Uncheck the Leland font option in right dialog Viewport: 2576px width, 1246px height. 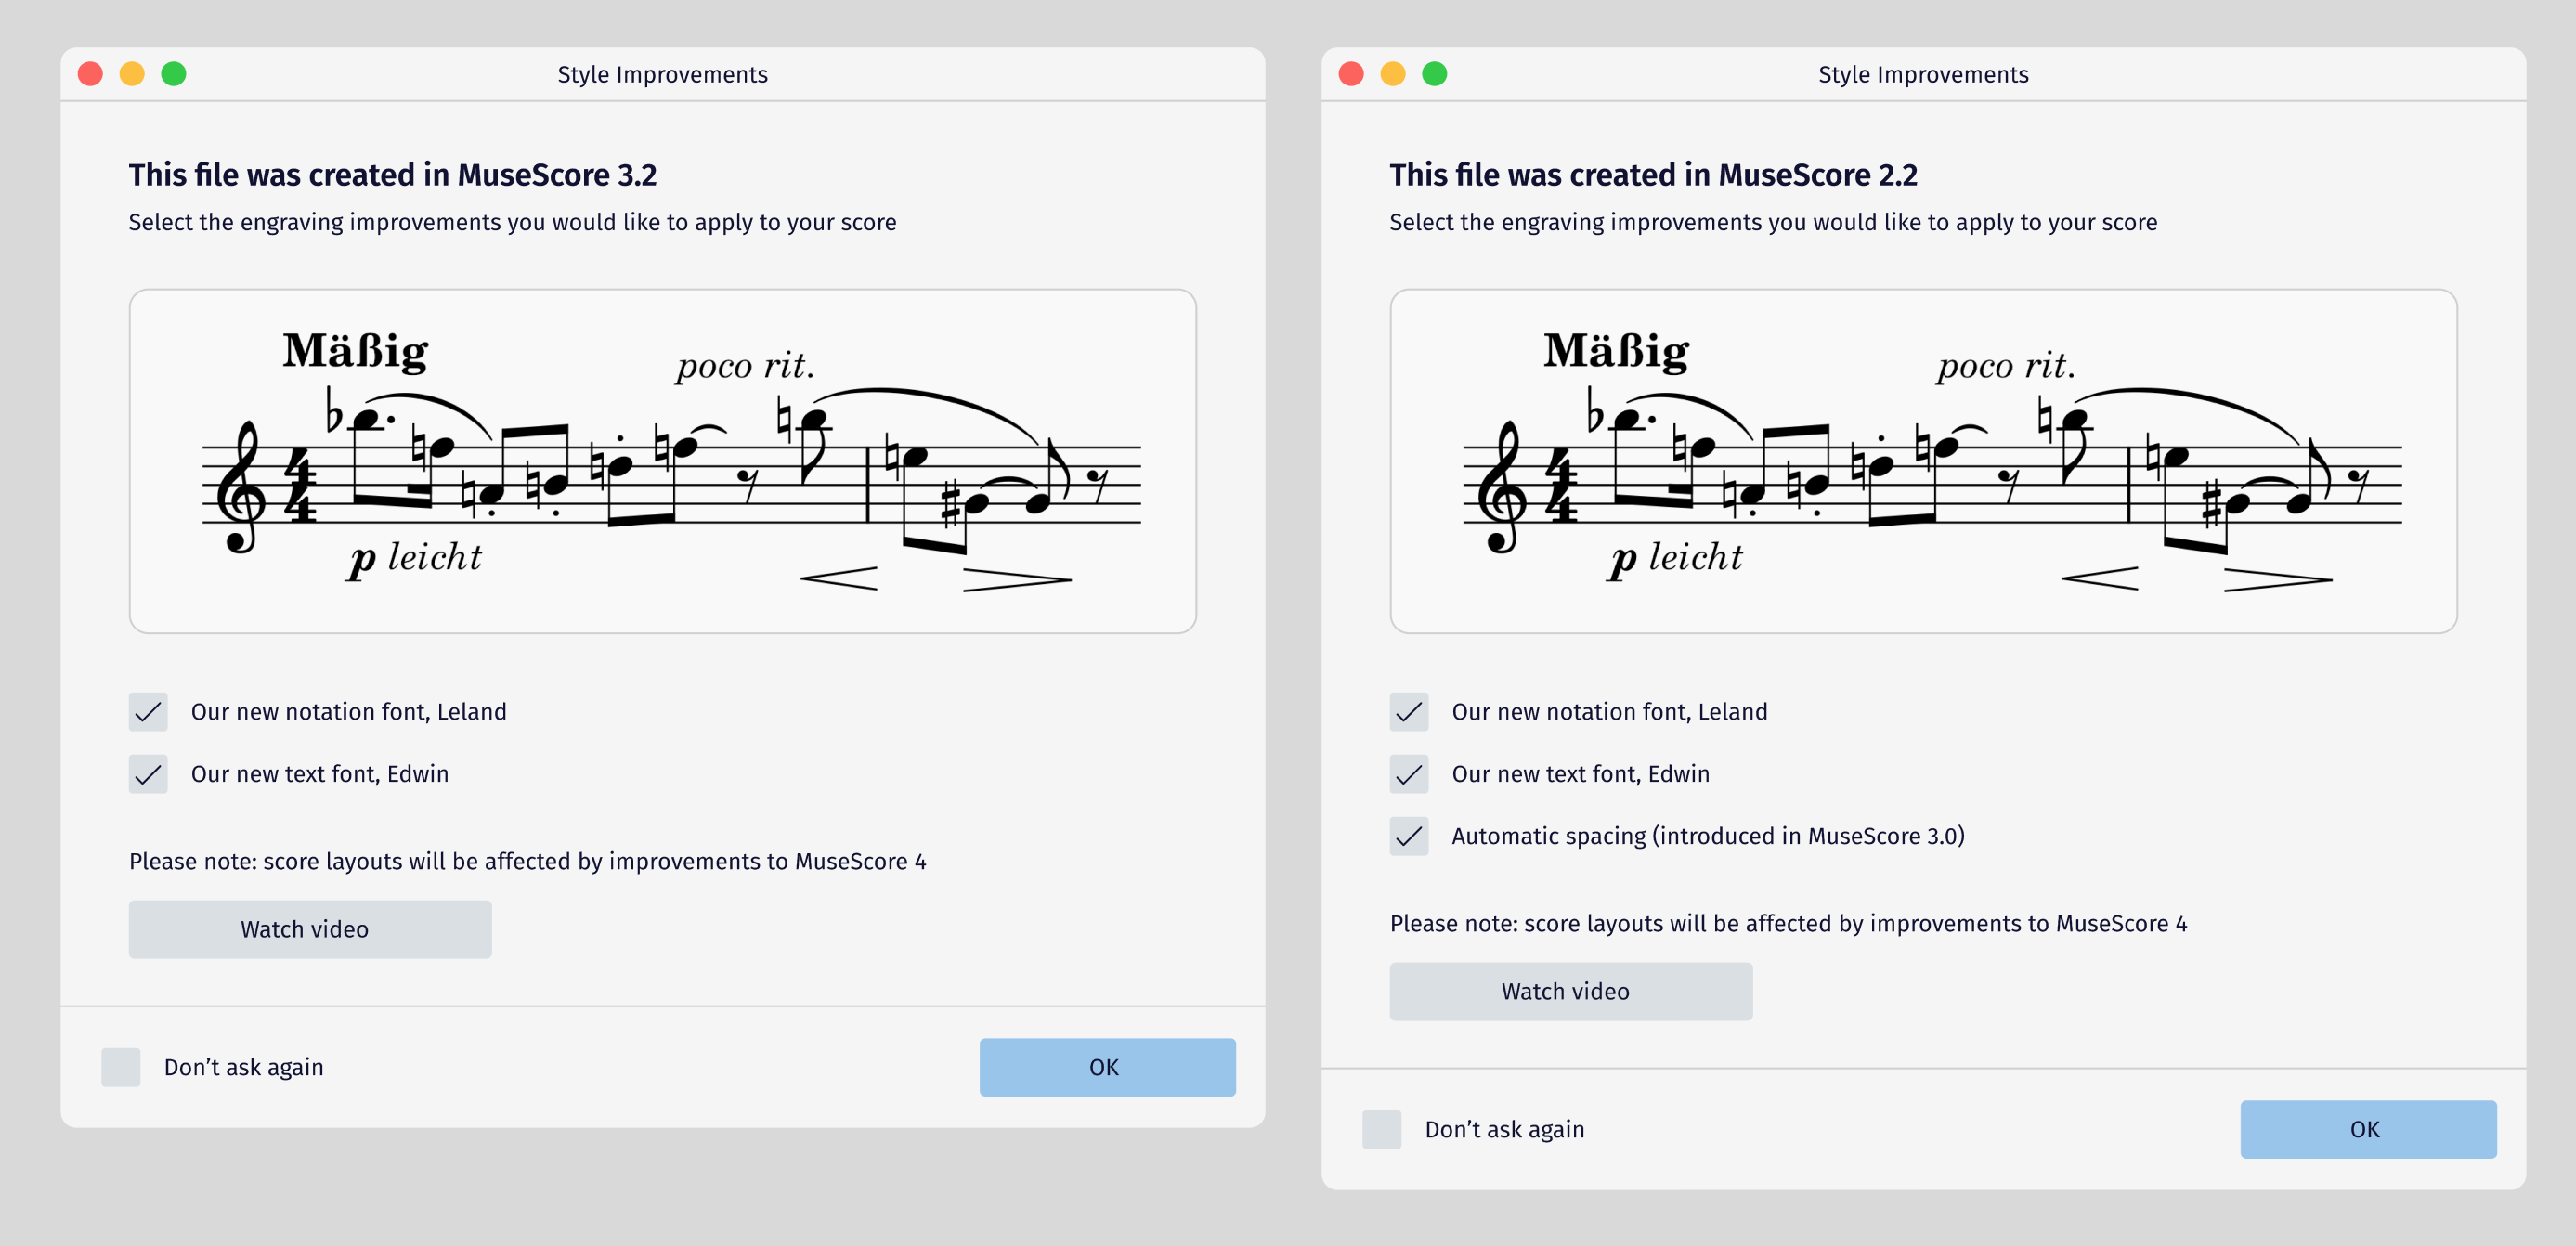[x=1409, y=712]
